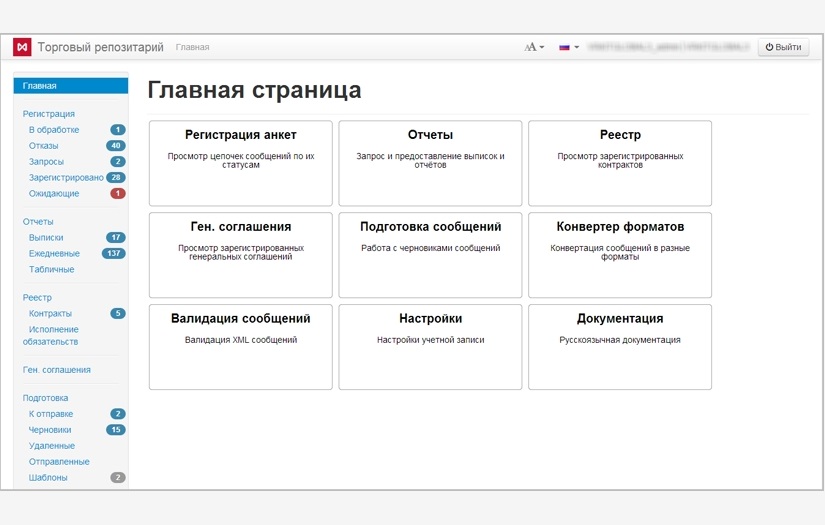Select Главная in the sidebar

(71, 86)
